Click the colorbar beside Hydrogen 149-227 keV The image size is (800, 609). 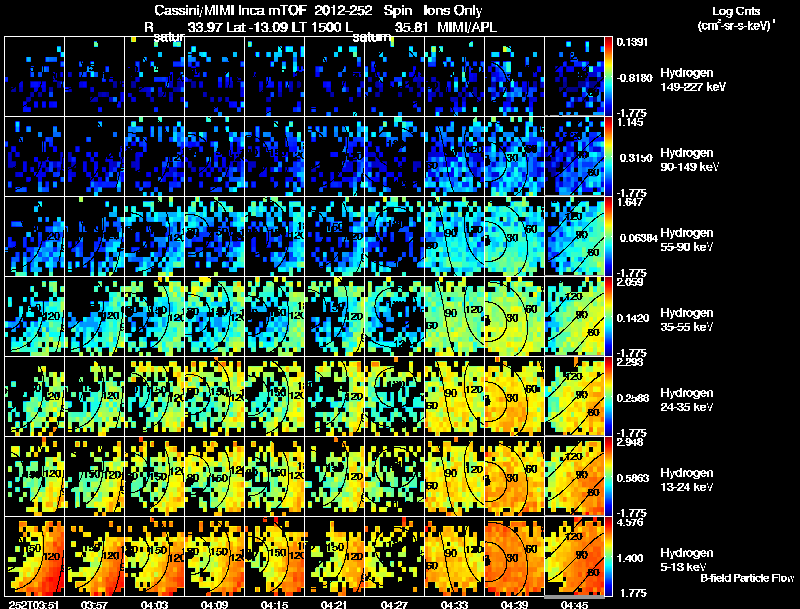click(x=608, y=77)
